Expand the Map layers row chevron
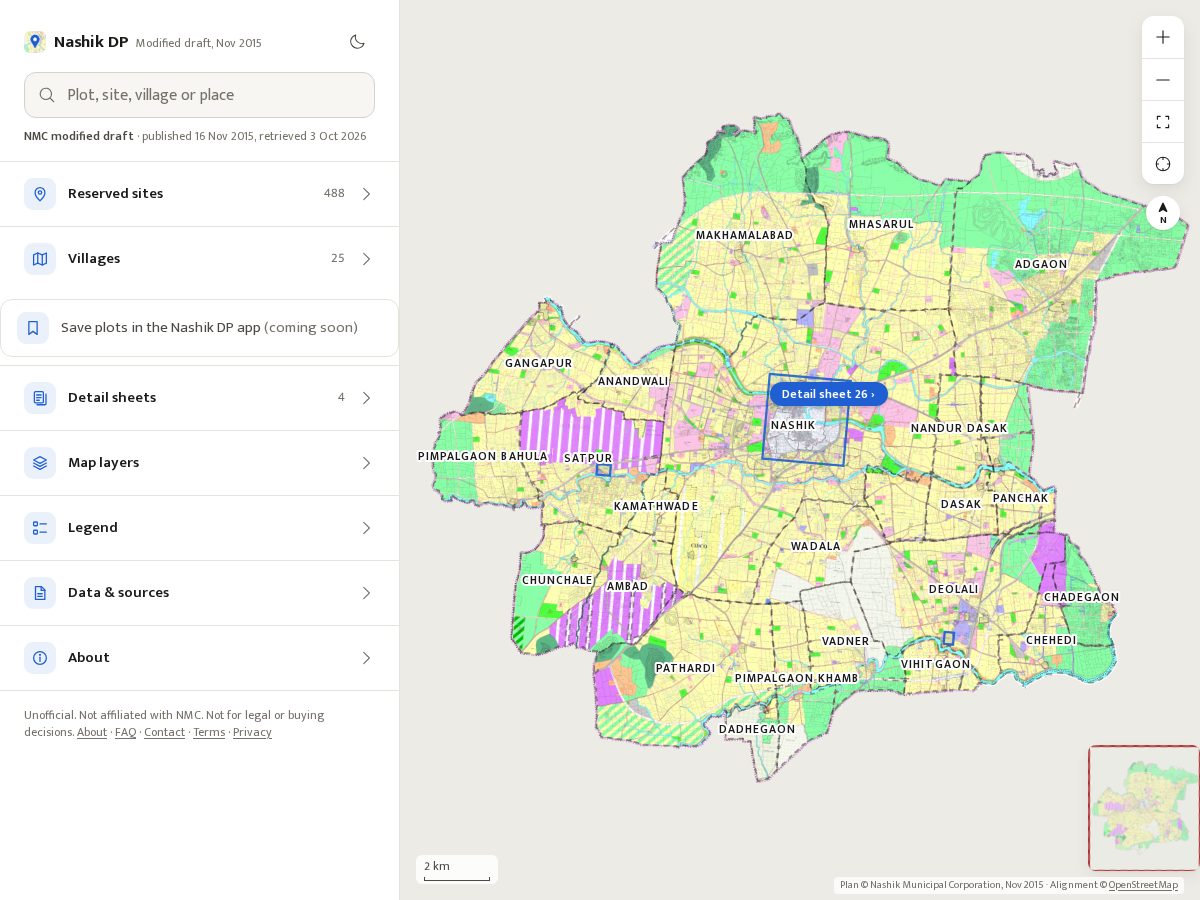The height and width of the screenshot is (900, 1200). [366, 463]
